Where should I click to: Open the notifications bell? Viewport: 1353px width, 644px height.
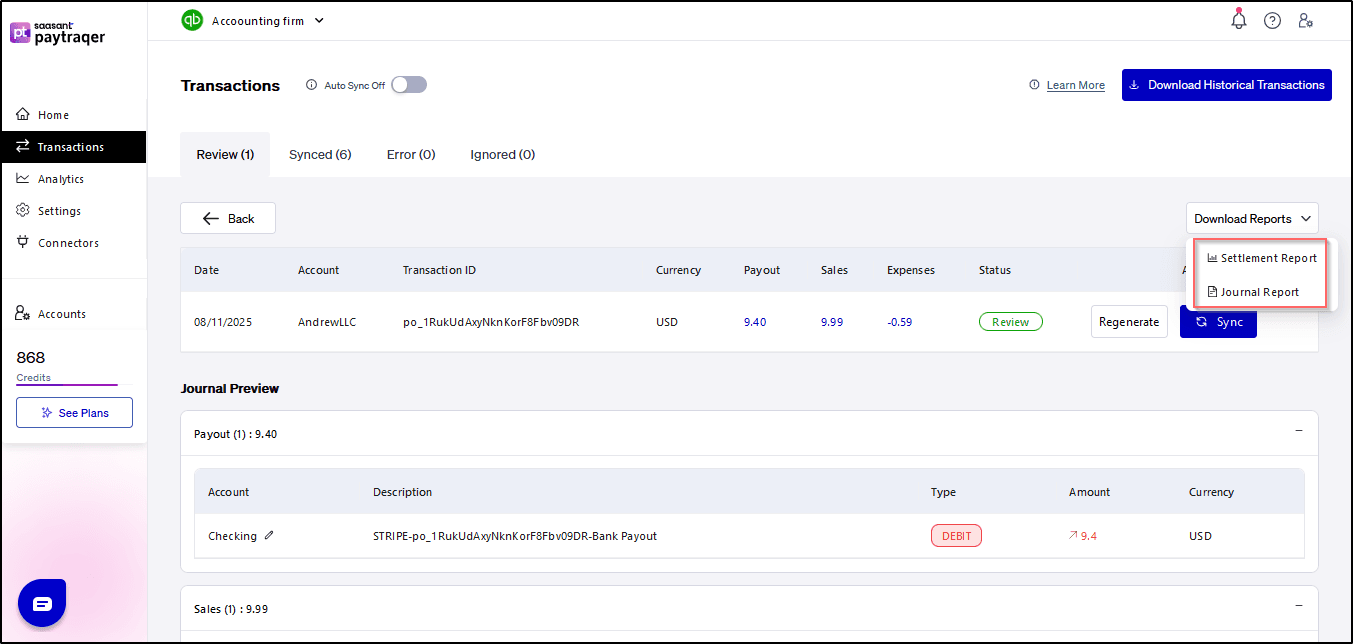point(1239,20)
